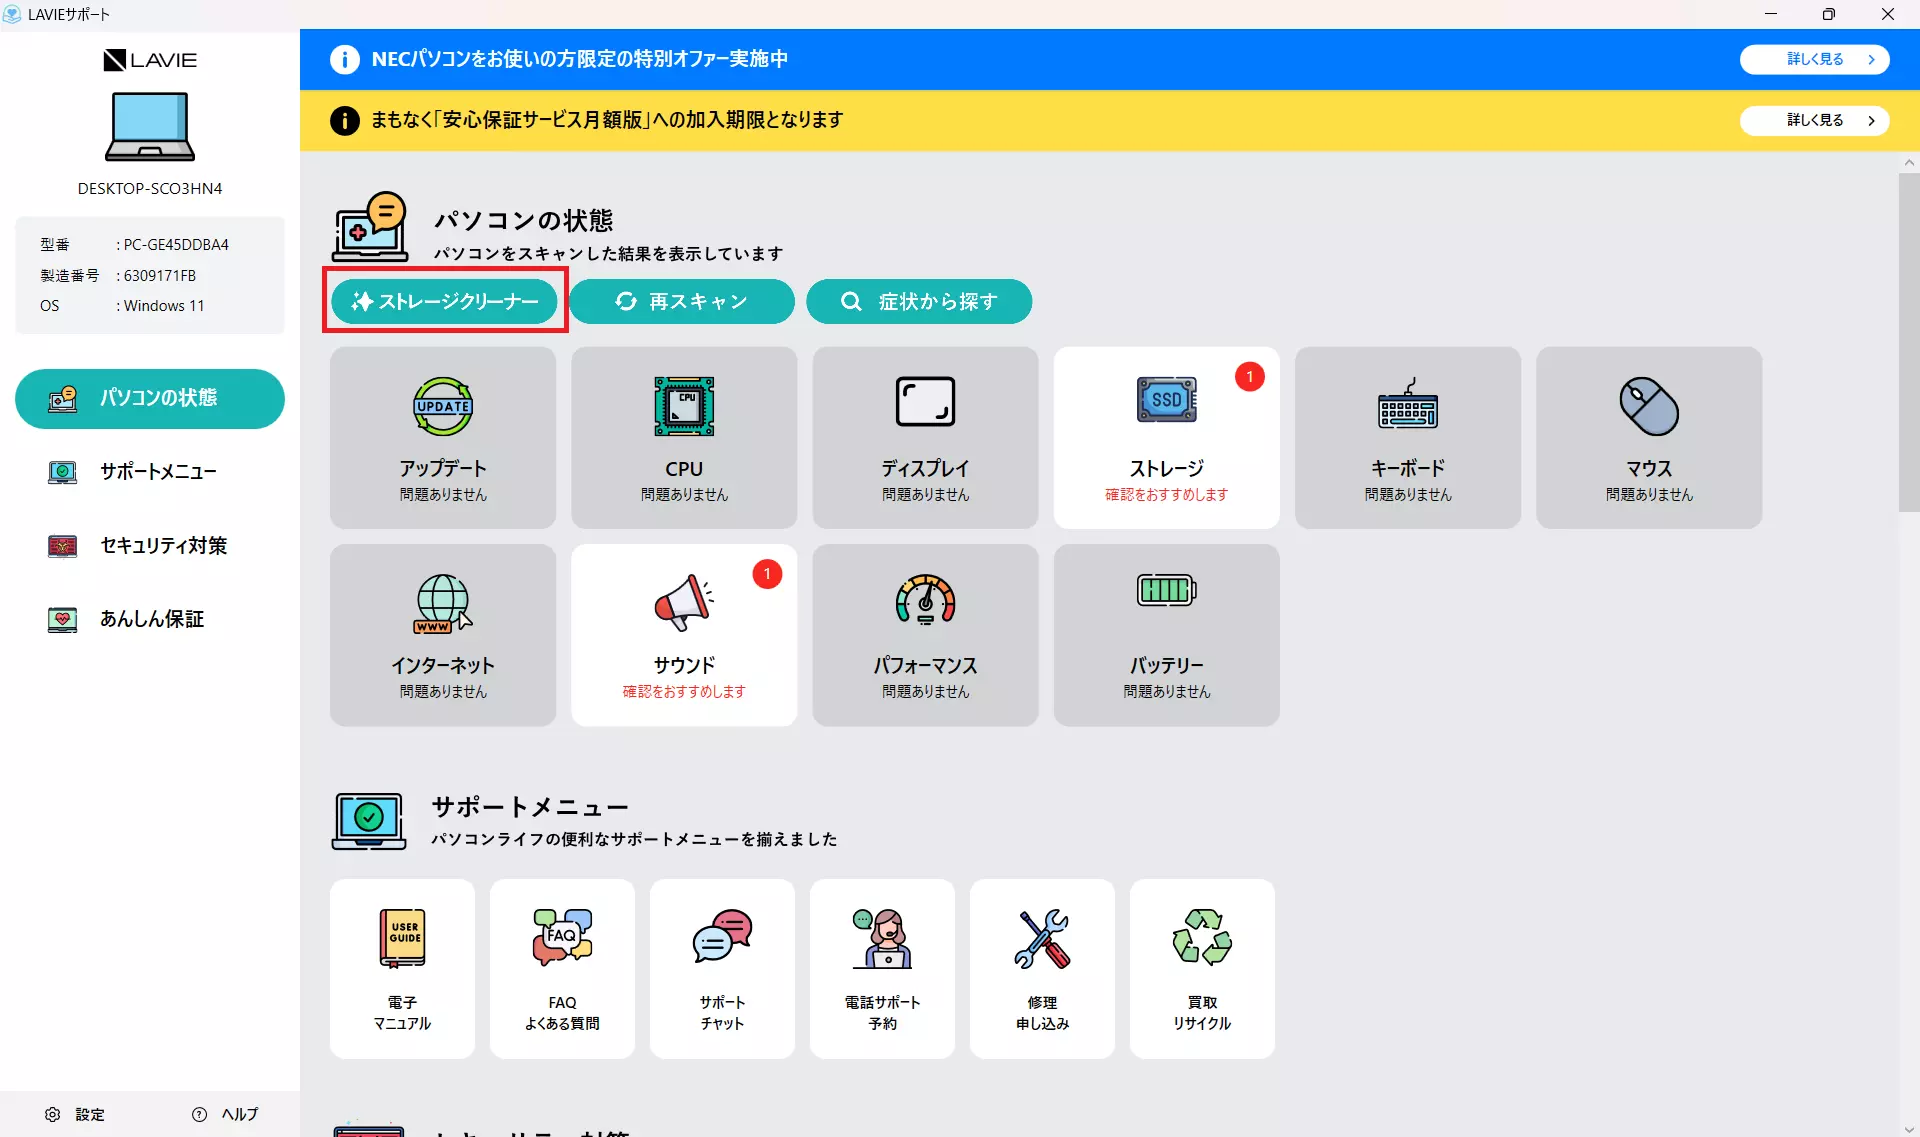
Task: Open the 電子マニュアル user guide
Action: (x=402, y=968)
